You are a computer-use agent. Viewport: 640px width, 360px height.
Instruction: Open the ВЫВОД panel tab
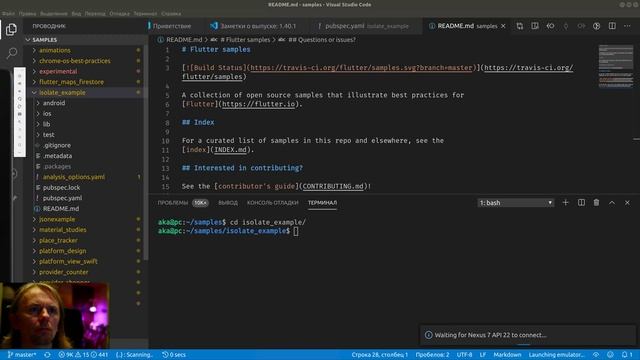pyautogui.click(x=228, y=203)
